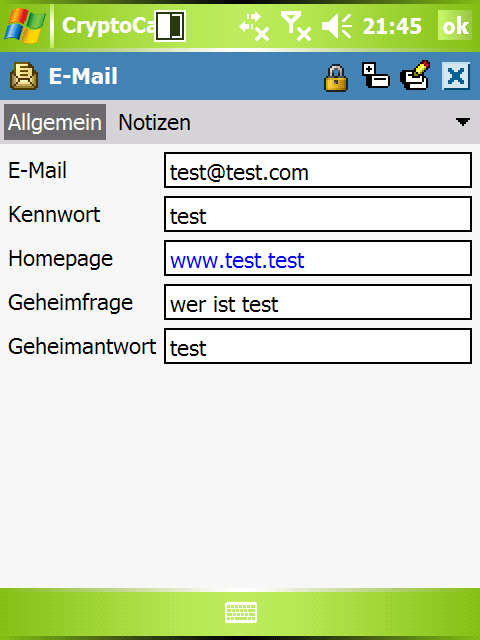Viewport: 480px width, 640px height.
Task: Click the E-Mail field test@test.com
Action: click(x=318, y=170)
